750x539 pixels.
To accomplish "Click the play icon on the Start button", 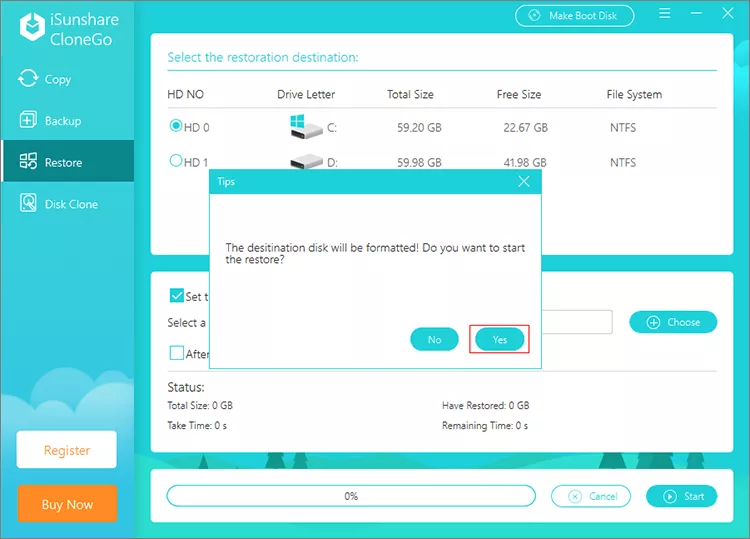I will [670, 496].
